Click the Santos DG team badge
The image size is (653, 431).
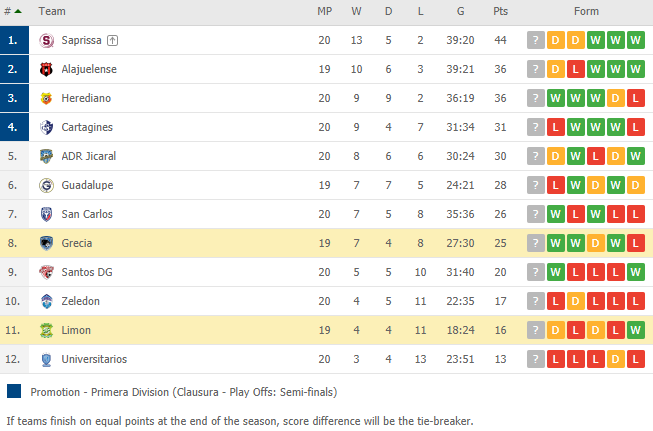[46, 272]
